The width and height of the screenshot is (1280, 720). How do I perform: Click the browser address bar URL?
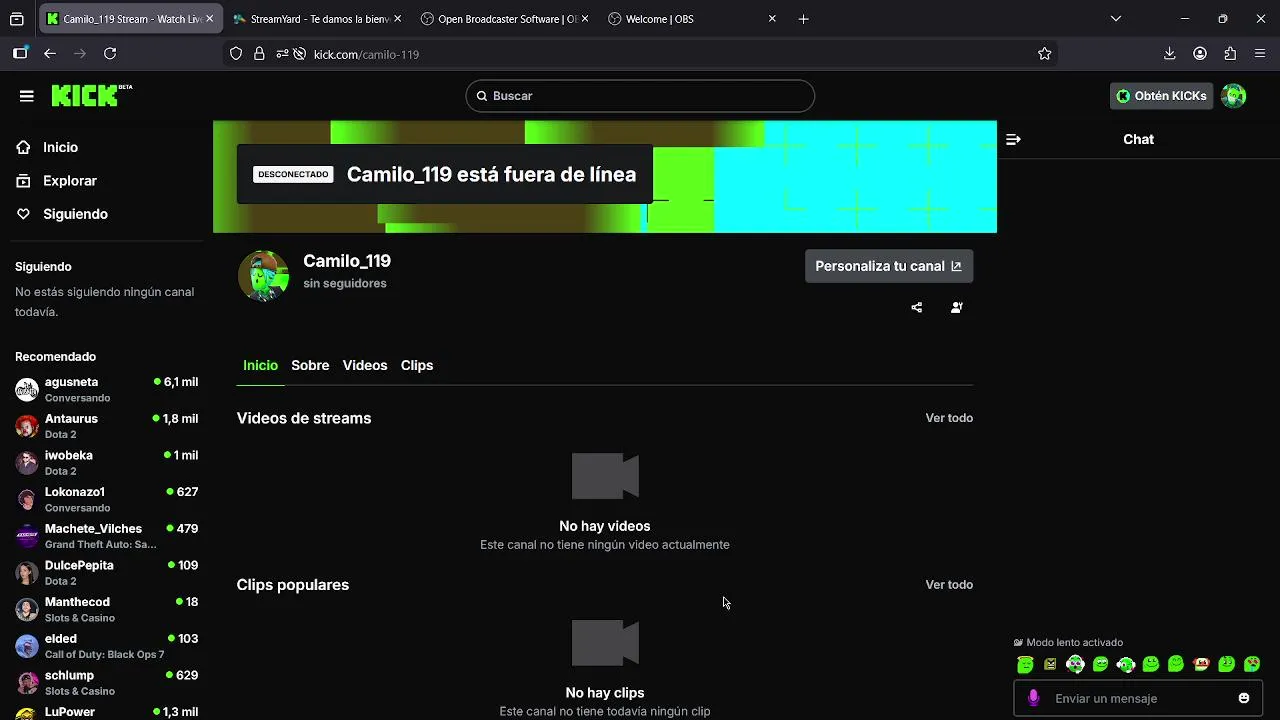[x=366, y=54]
